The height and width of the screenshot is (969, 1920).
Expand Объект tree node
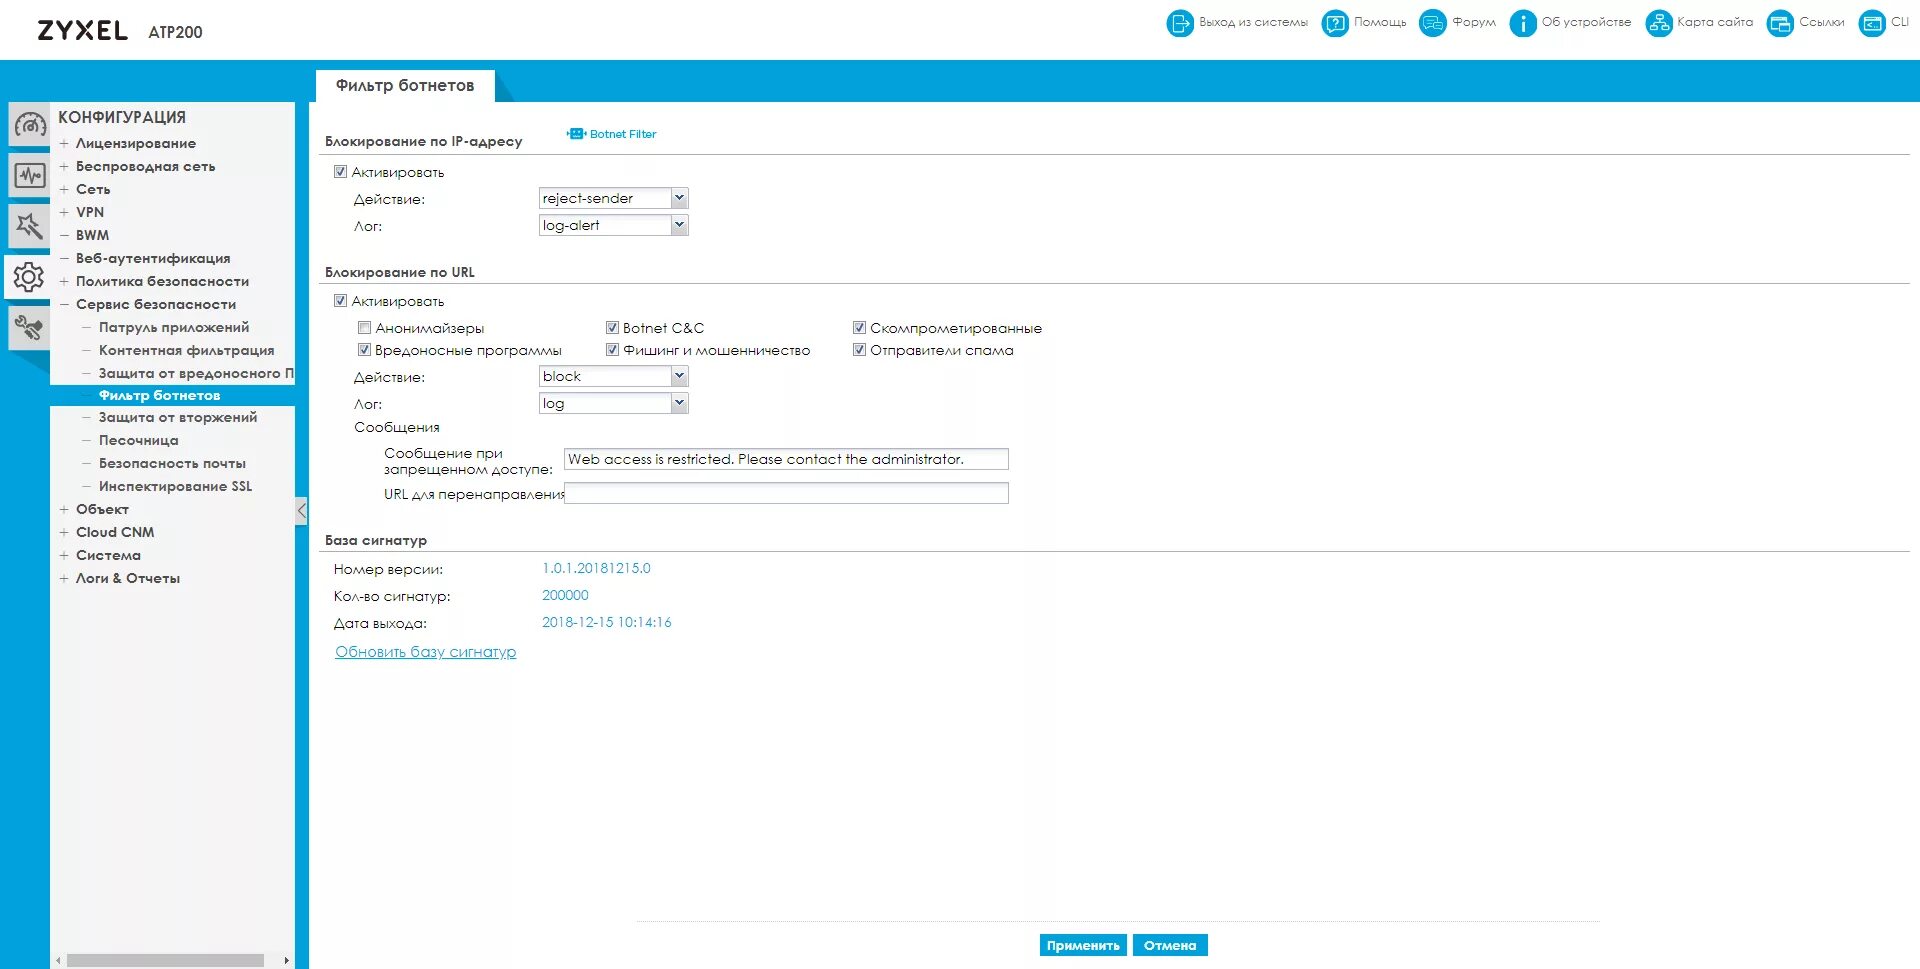pos(64,510)
